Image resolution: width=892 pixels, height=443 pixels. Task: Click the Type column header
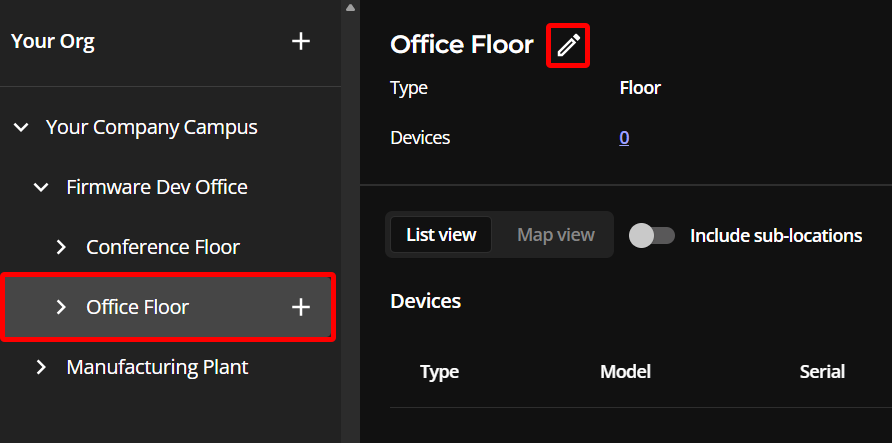[x=439, y=371]
